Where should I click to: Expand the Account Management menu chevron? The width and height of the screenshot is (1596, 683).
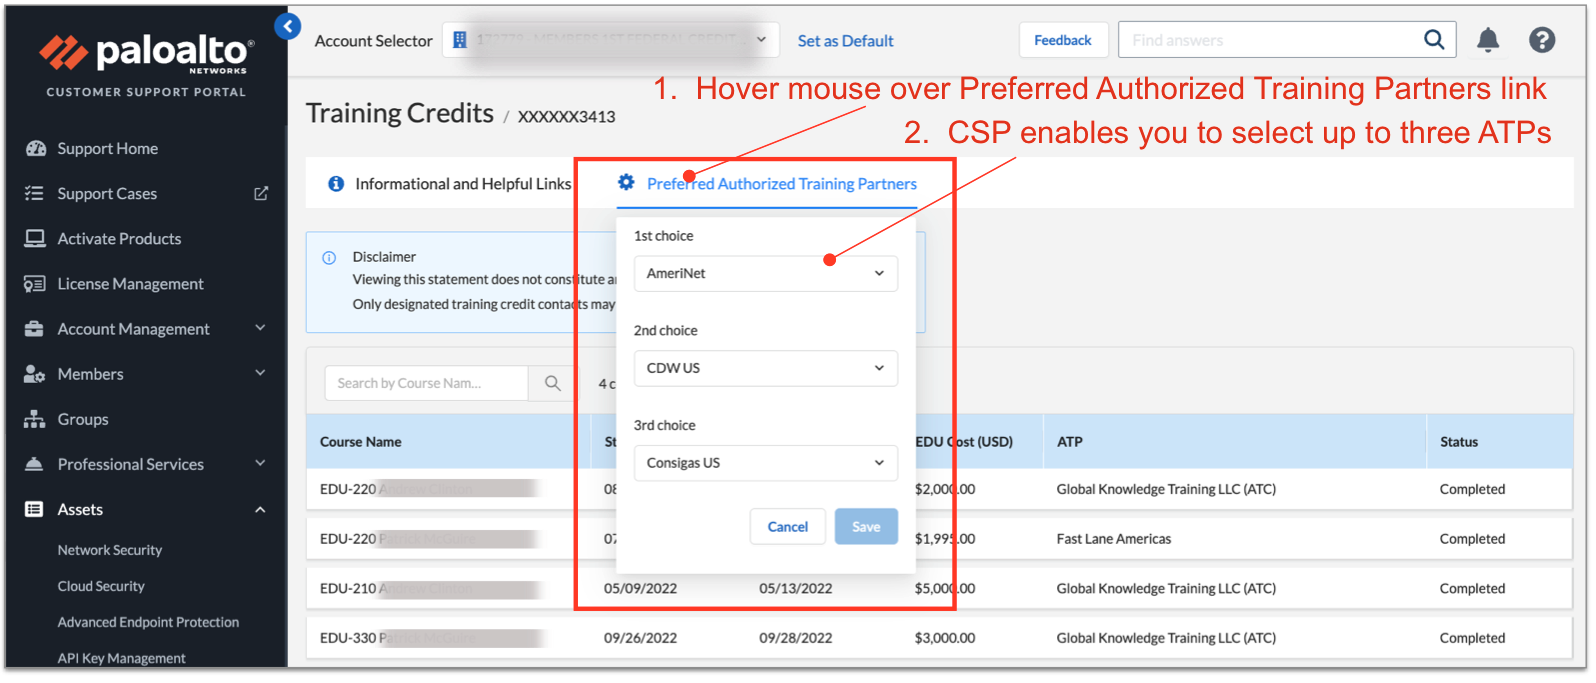point(260,328)
